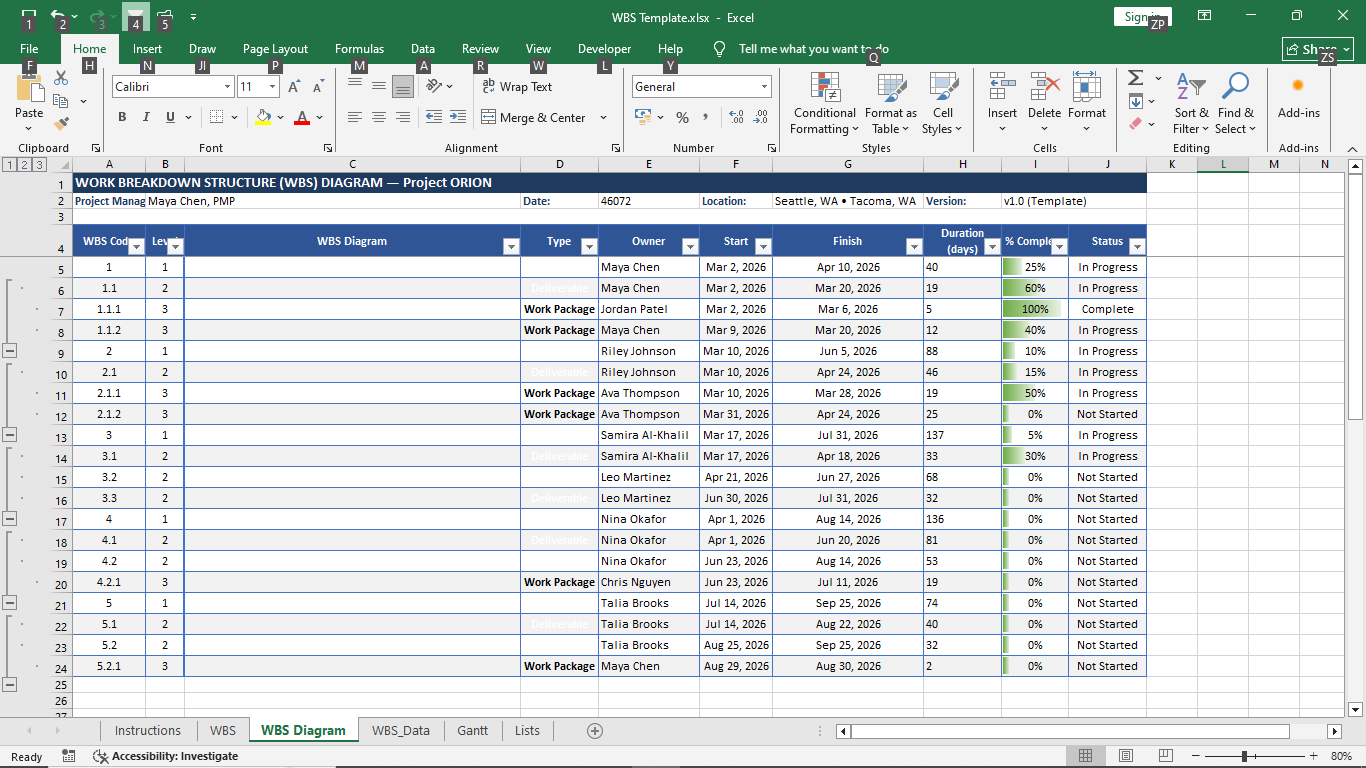Click the Font name input box
The height and width of the screenshot is (768, 1366).
[x=166, y=87]
